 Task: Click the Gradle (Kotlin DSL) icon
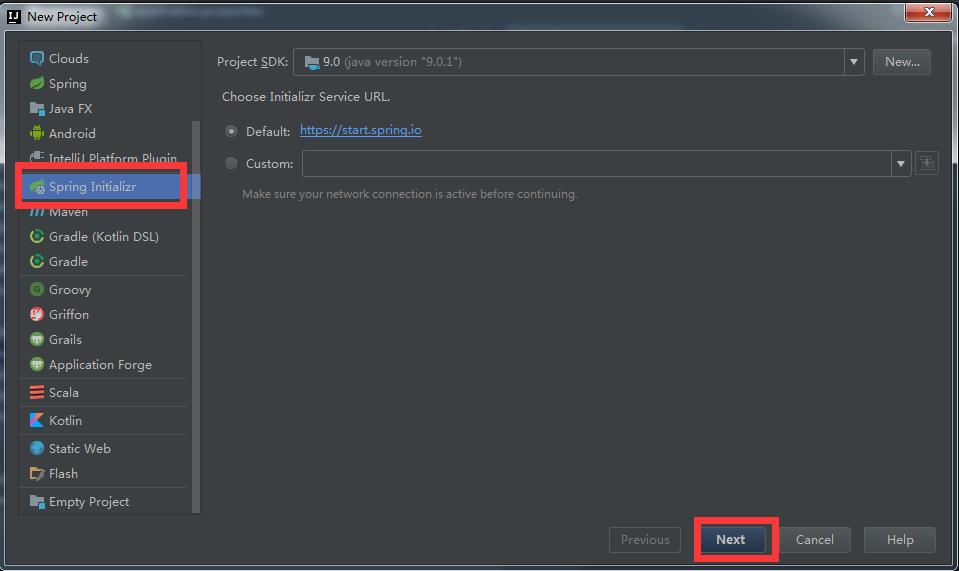(x=37, y=236)
